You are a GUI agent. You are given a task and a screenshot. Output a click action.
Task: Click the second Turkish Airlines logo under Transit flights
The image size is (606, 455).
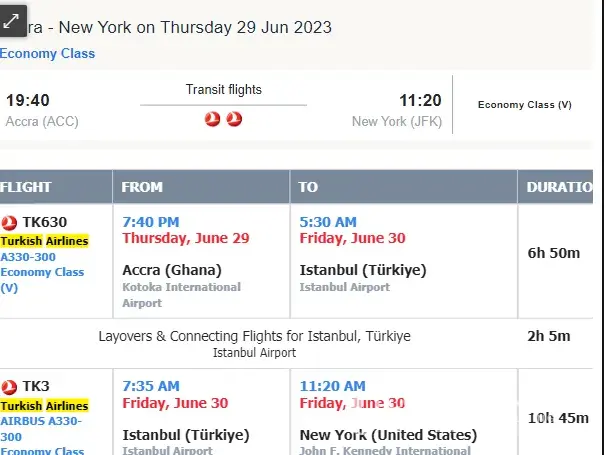coord(235,119)
